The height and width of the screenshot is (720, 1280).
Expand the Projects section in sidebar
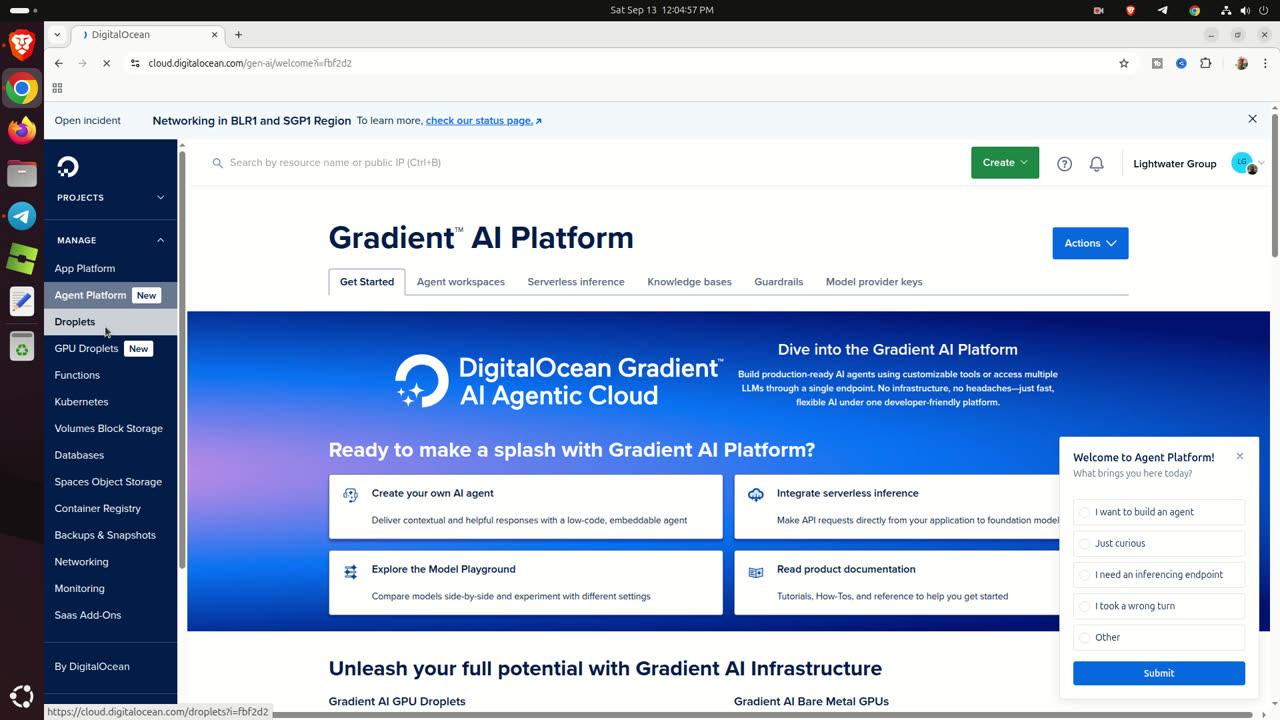coord(110,198)
